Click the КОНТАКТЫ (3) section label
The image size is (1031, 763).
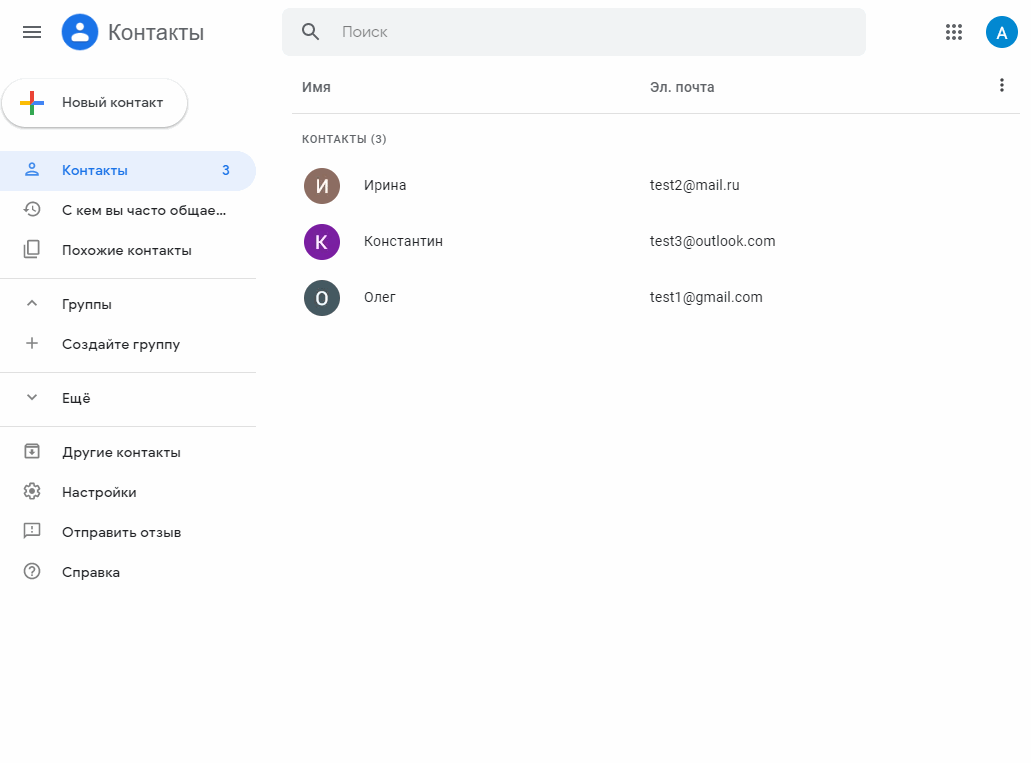point(344,139)
